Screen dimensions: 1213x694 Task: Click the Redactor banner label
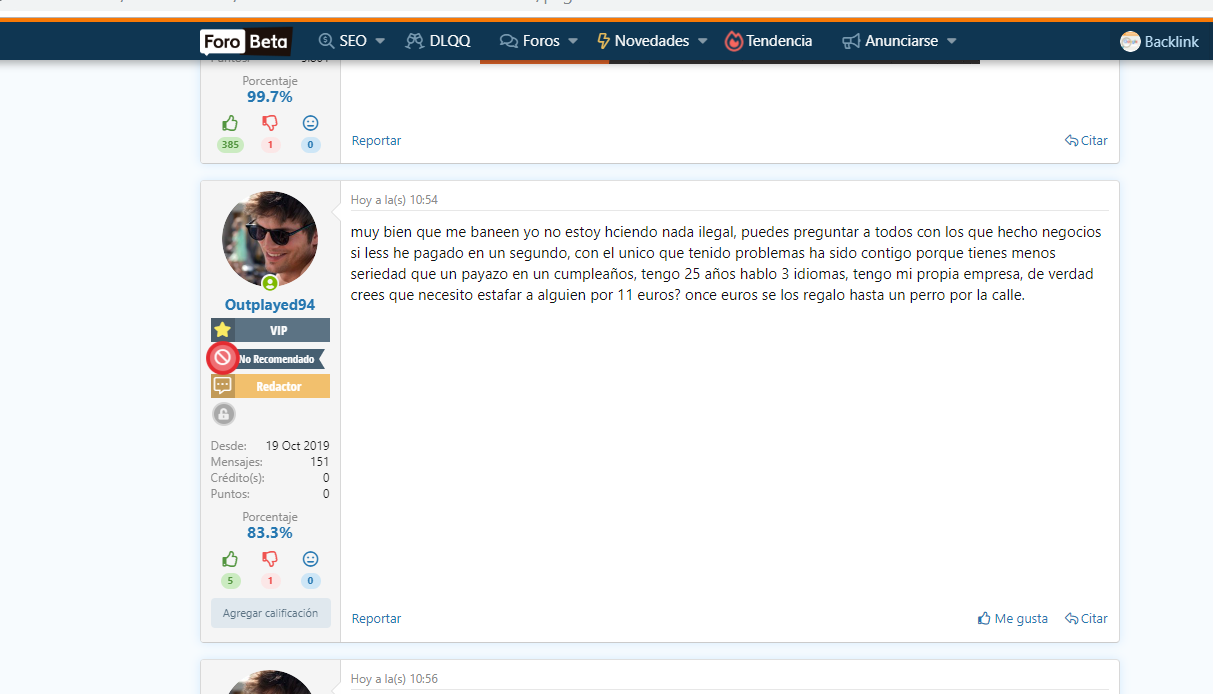pyautogui.click(x=280, y=386)
